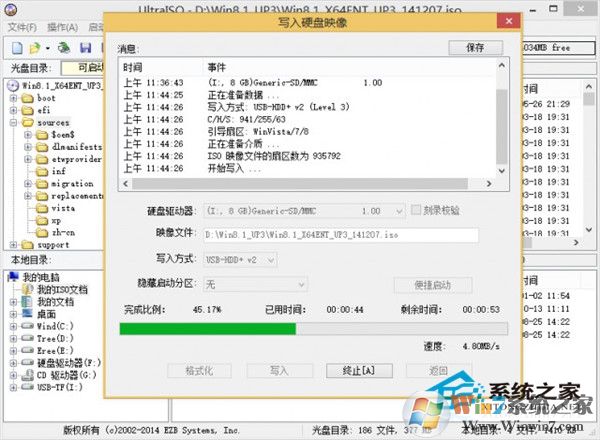The width and height of the screenshot is (600, 440).
Task: Click the vista folder icon
Action: (x=42, y=209)
